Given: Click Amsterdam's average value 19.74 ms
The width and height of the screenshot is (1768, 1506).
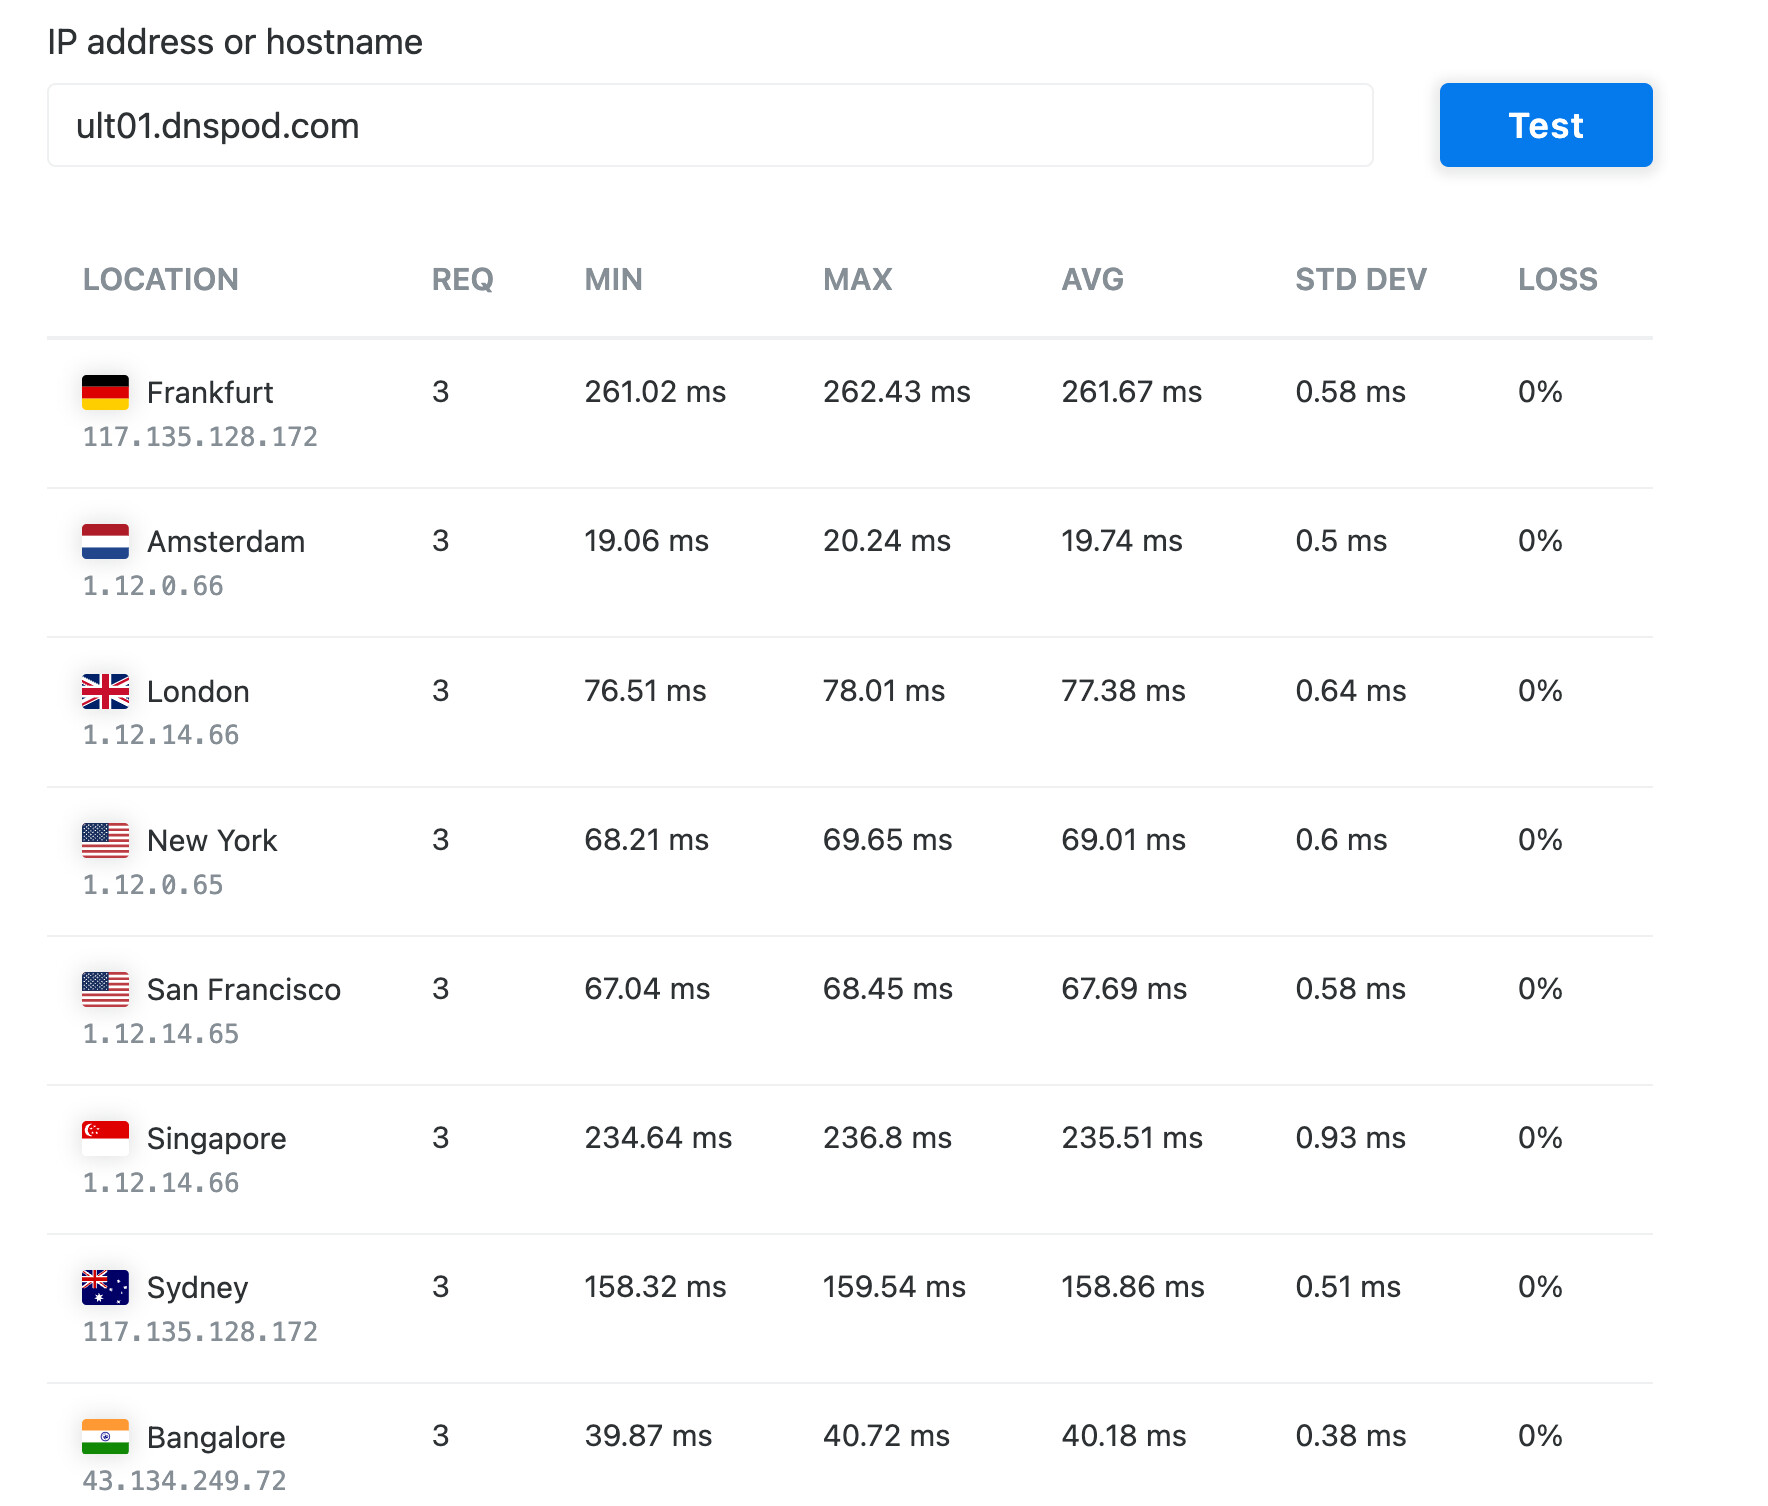Looking at the screenshot, I should click(x=1121, y=541).
